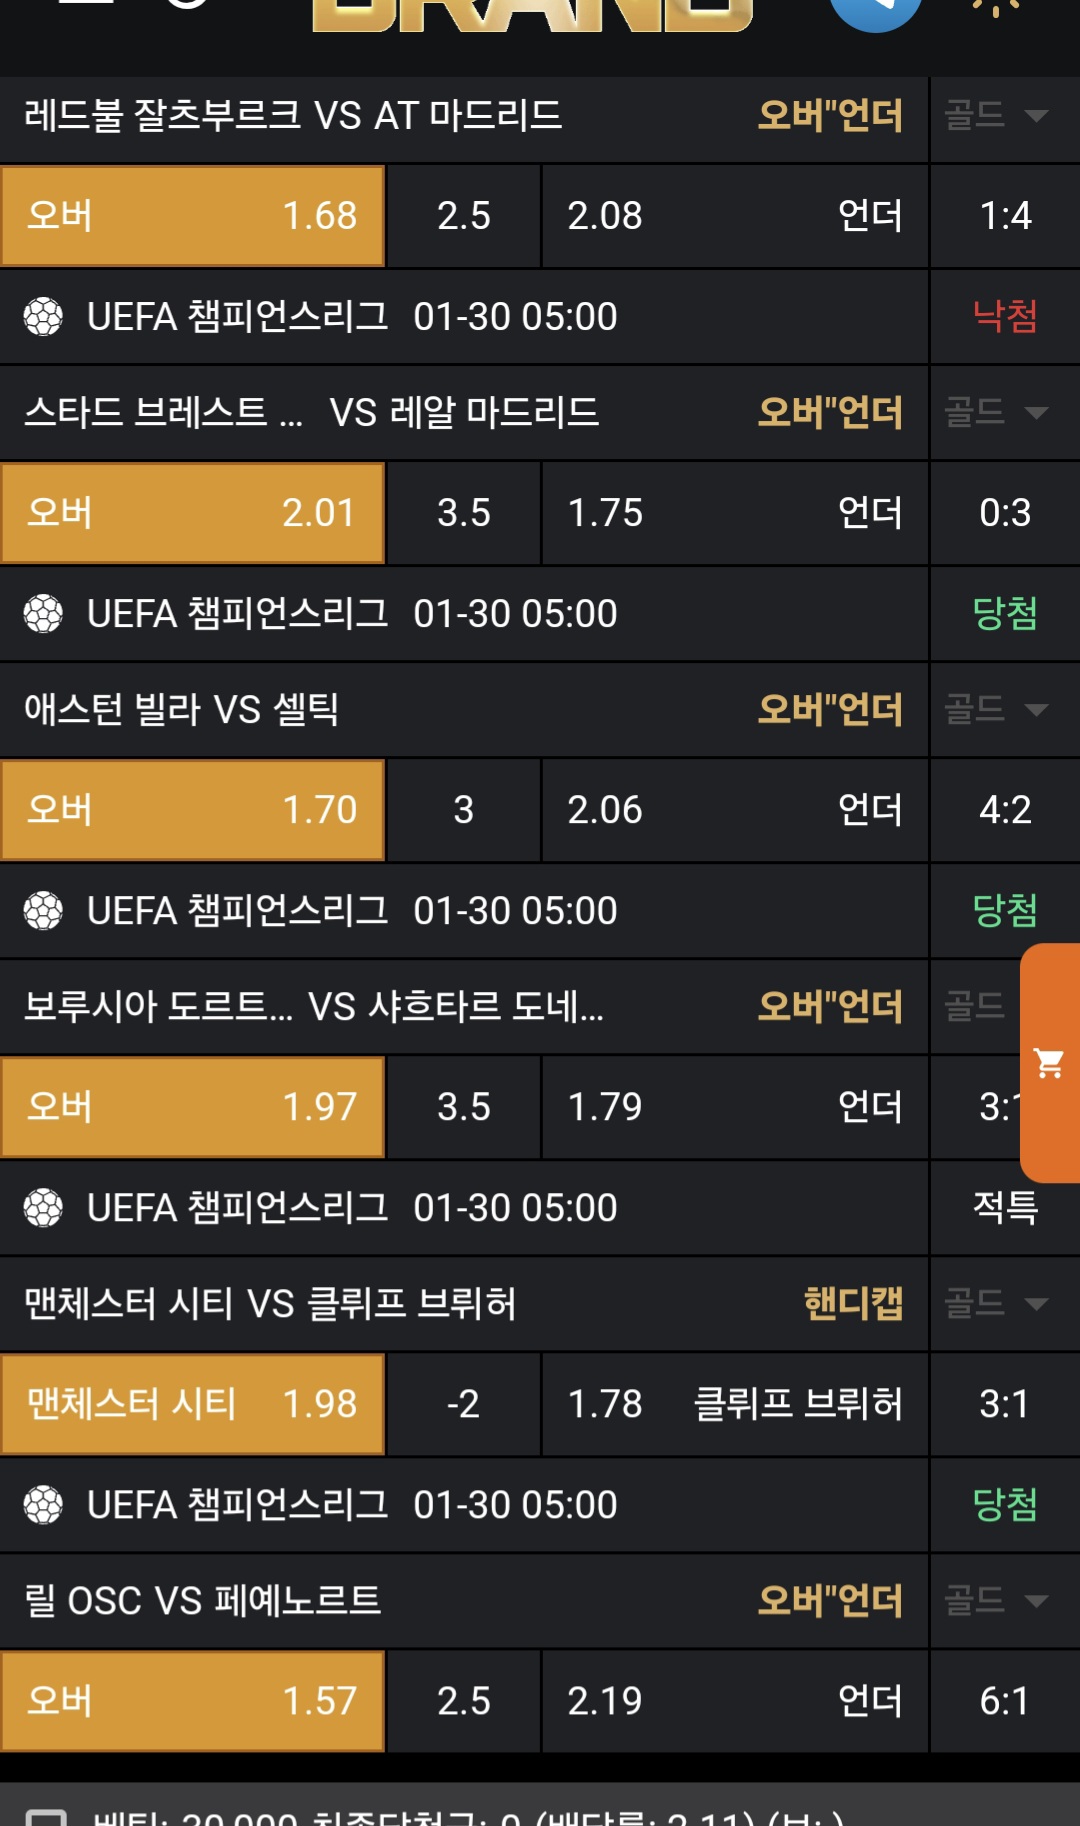
Task: Click soccer ball icon for Real Madrid match
Action: pos(43,614)
